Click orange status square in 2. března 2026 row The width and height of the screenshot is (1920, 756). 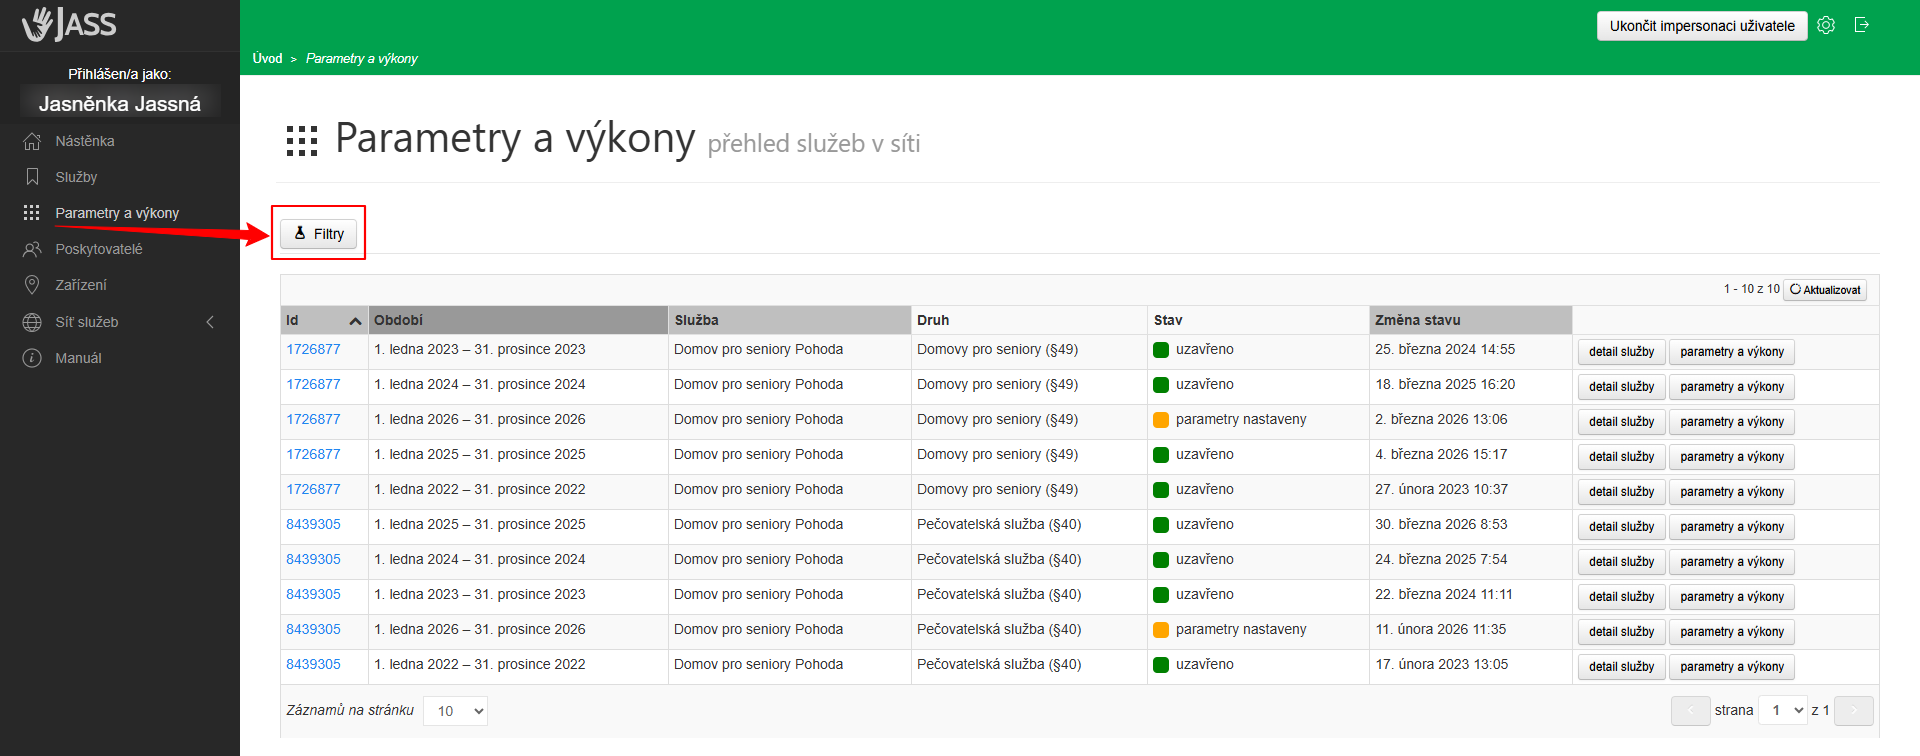(x=1161, y=420)
